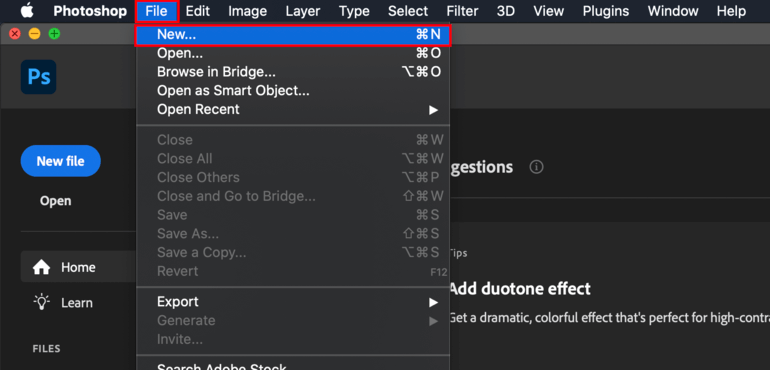This screenshot has width=770, height=370.
Task: Select Browse in Bridge... menu entry
Action: pos(293,72)
